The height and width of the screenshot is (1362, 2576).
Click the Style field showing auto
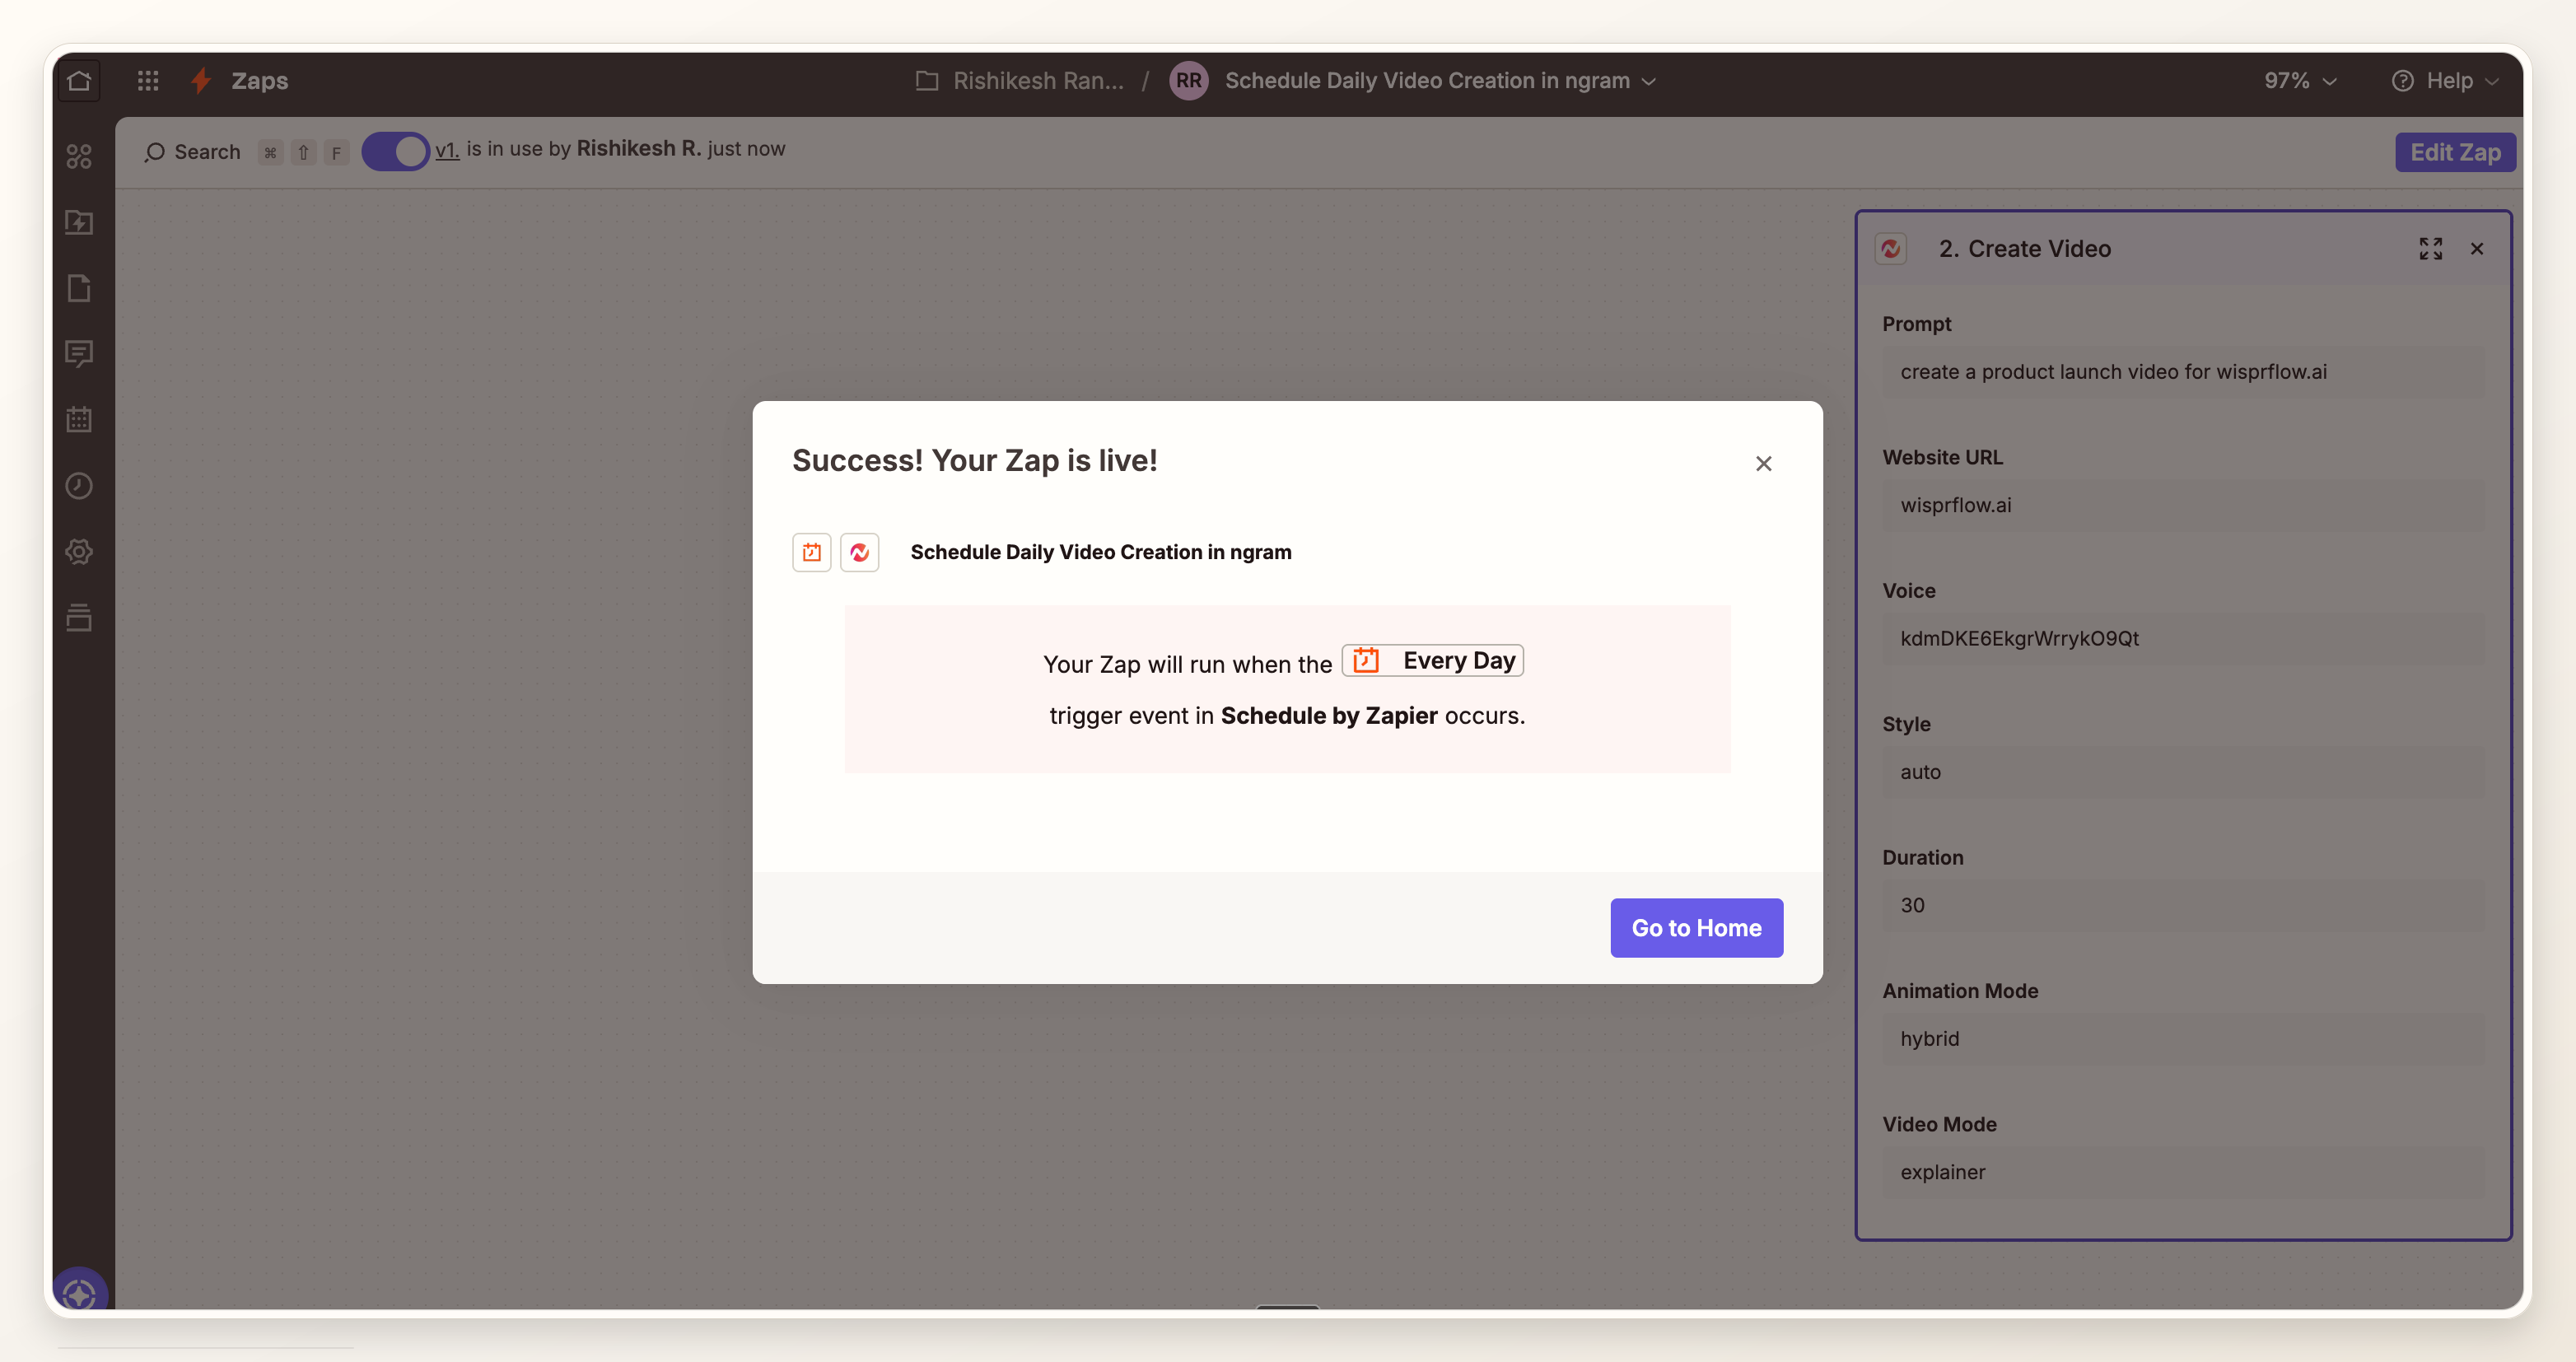[2183, 772]
